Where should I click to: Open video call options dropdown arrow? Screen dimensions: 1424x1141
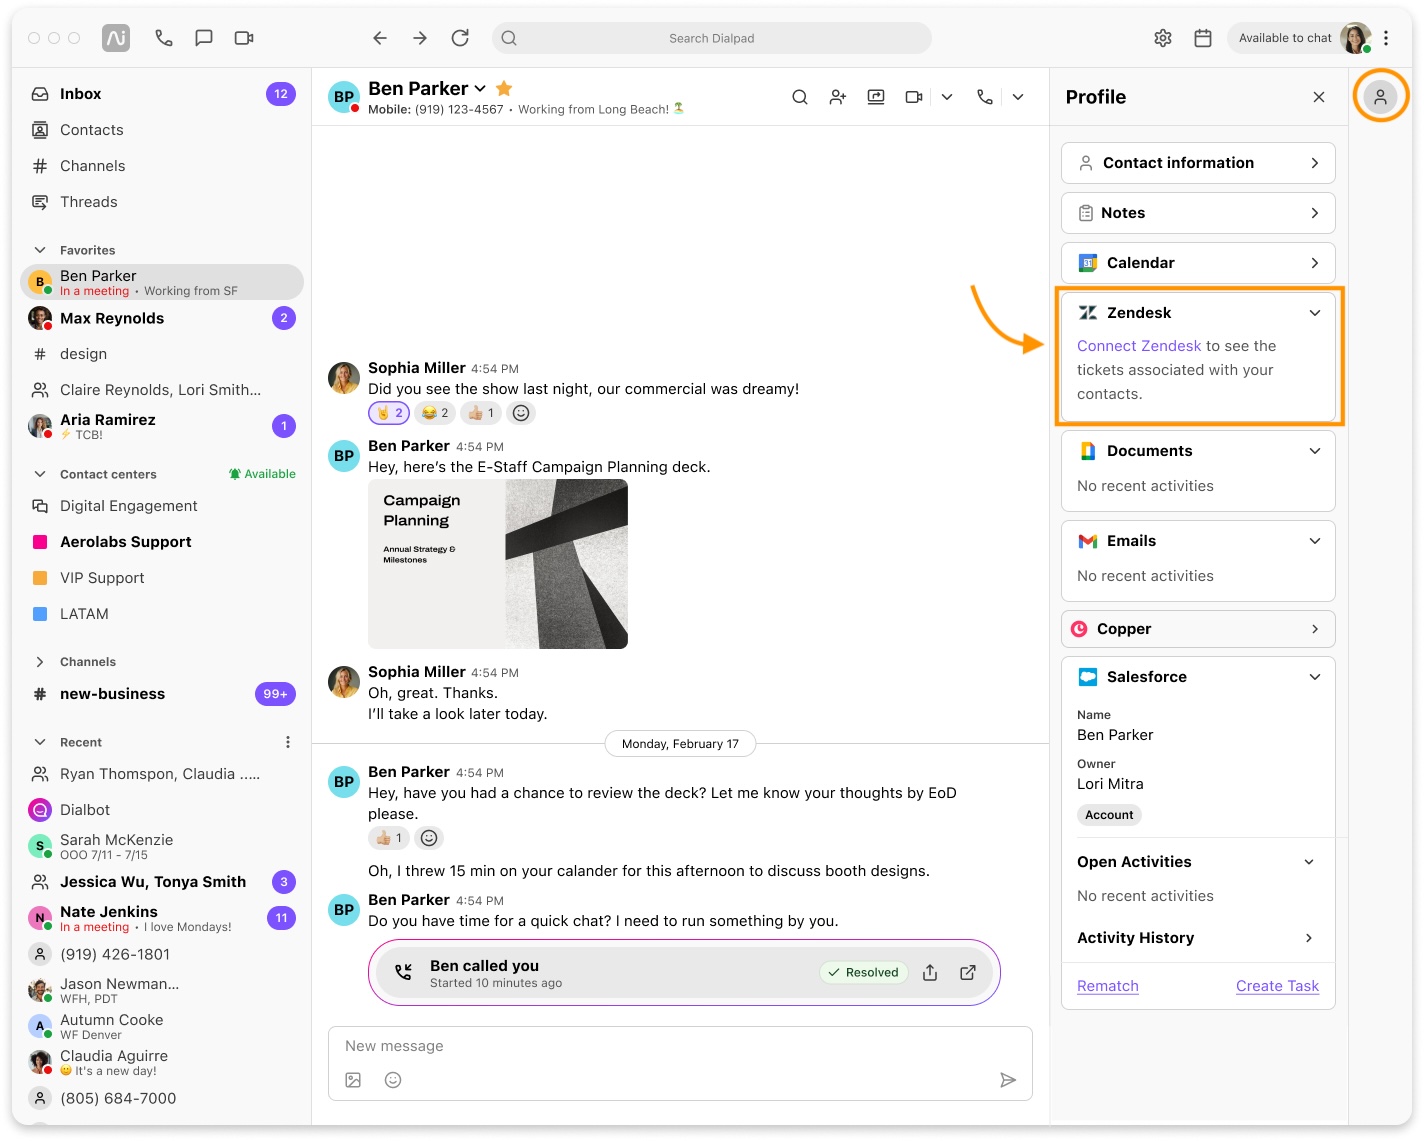[947, 97]
